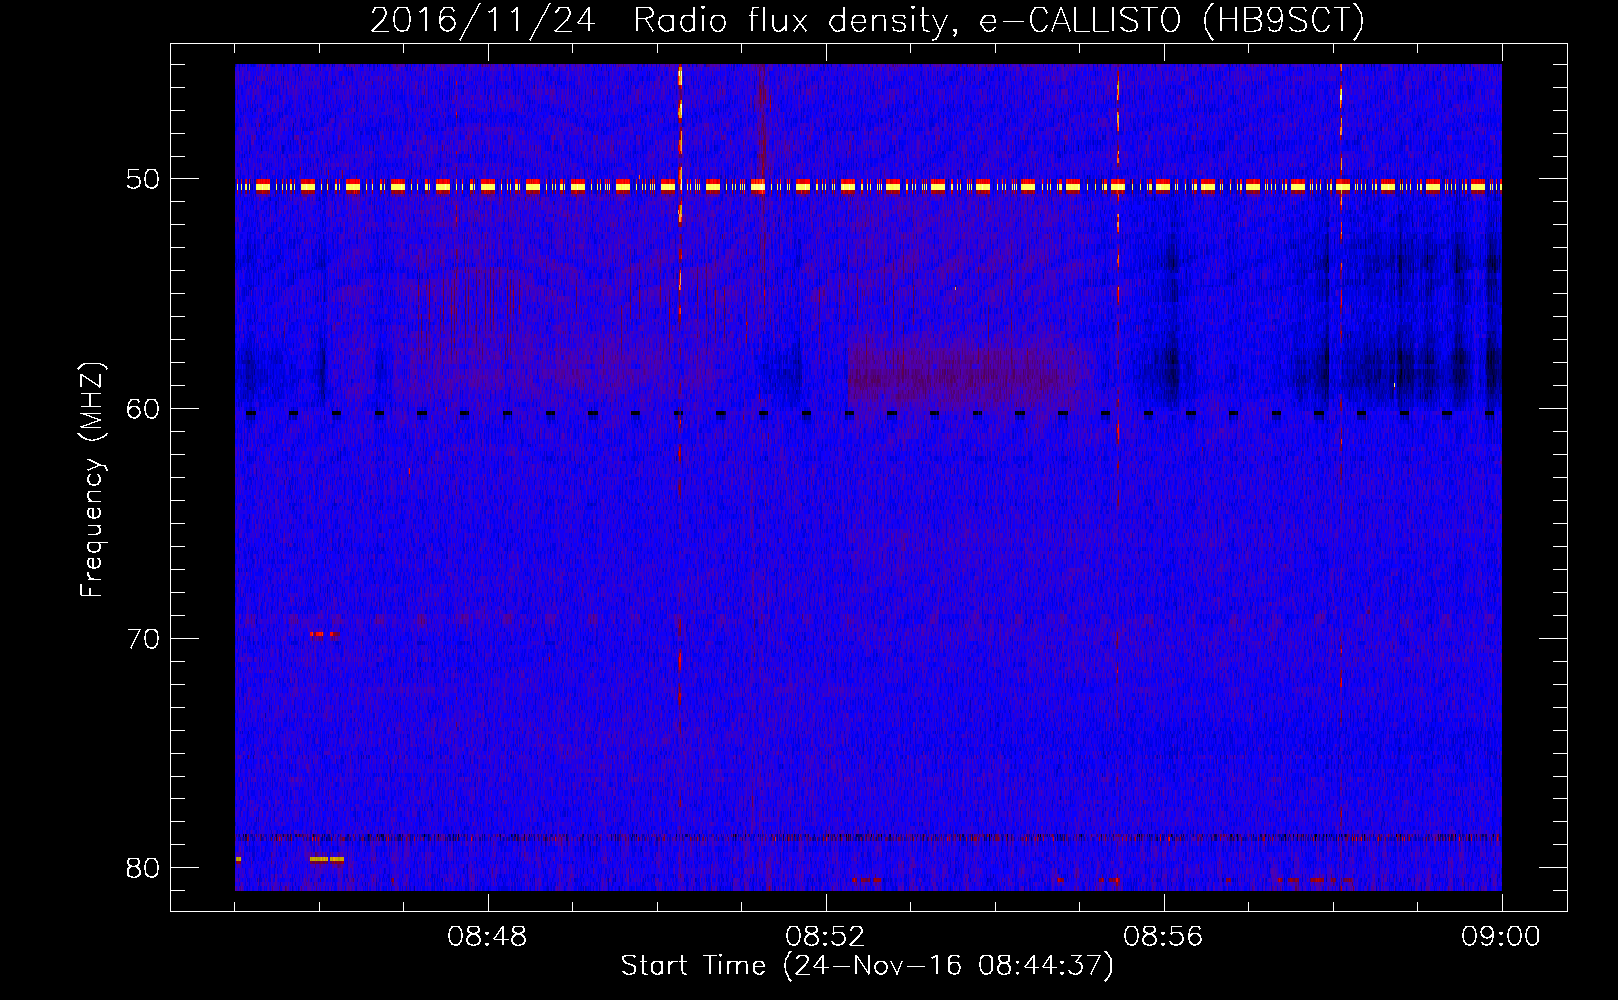This screenshot has width=1618, height=1000.
Task: Select the Frequency (MHZ) axis label
Action: coord(92,480)
